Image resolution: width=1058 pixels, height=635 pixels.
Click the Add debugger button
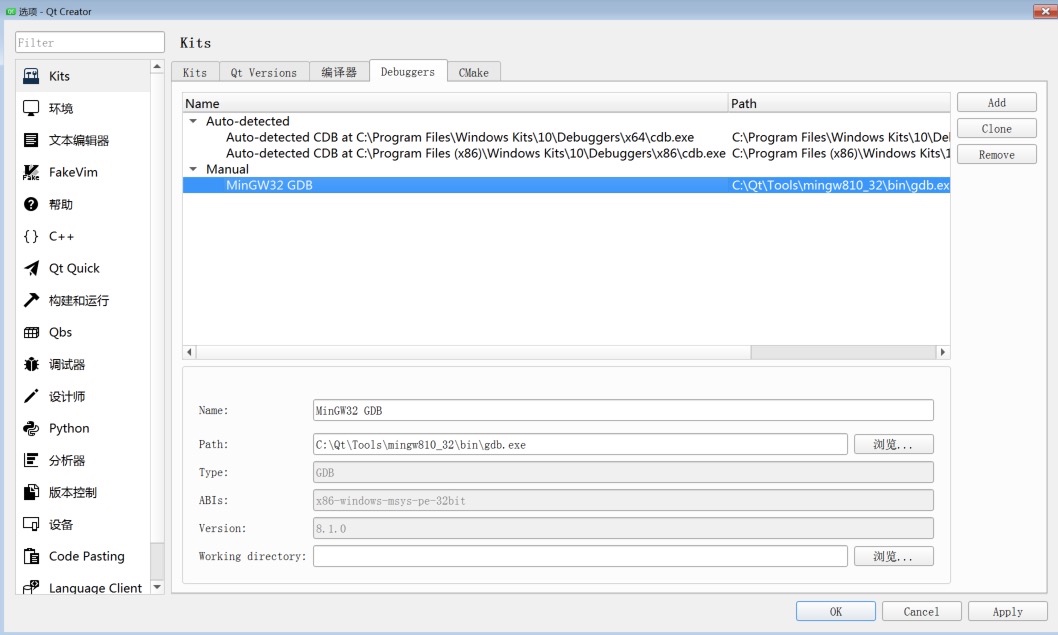click(997, 103)
